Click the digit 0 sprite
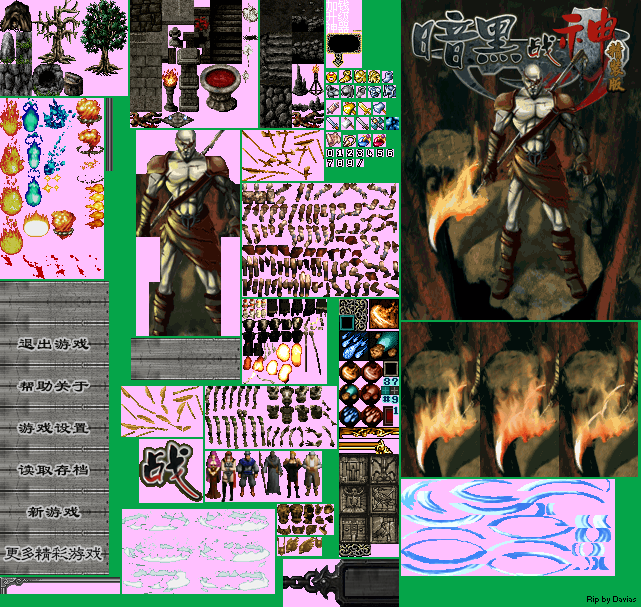Screen dimensions: 641x607 click(x=330, y=153)
